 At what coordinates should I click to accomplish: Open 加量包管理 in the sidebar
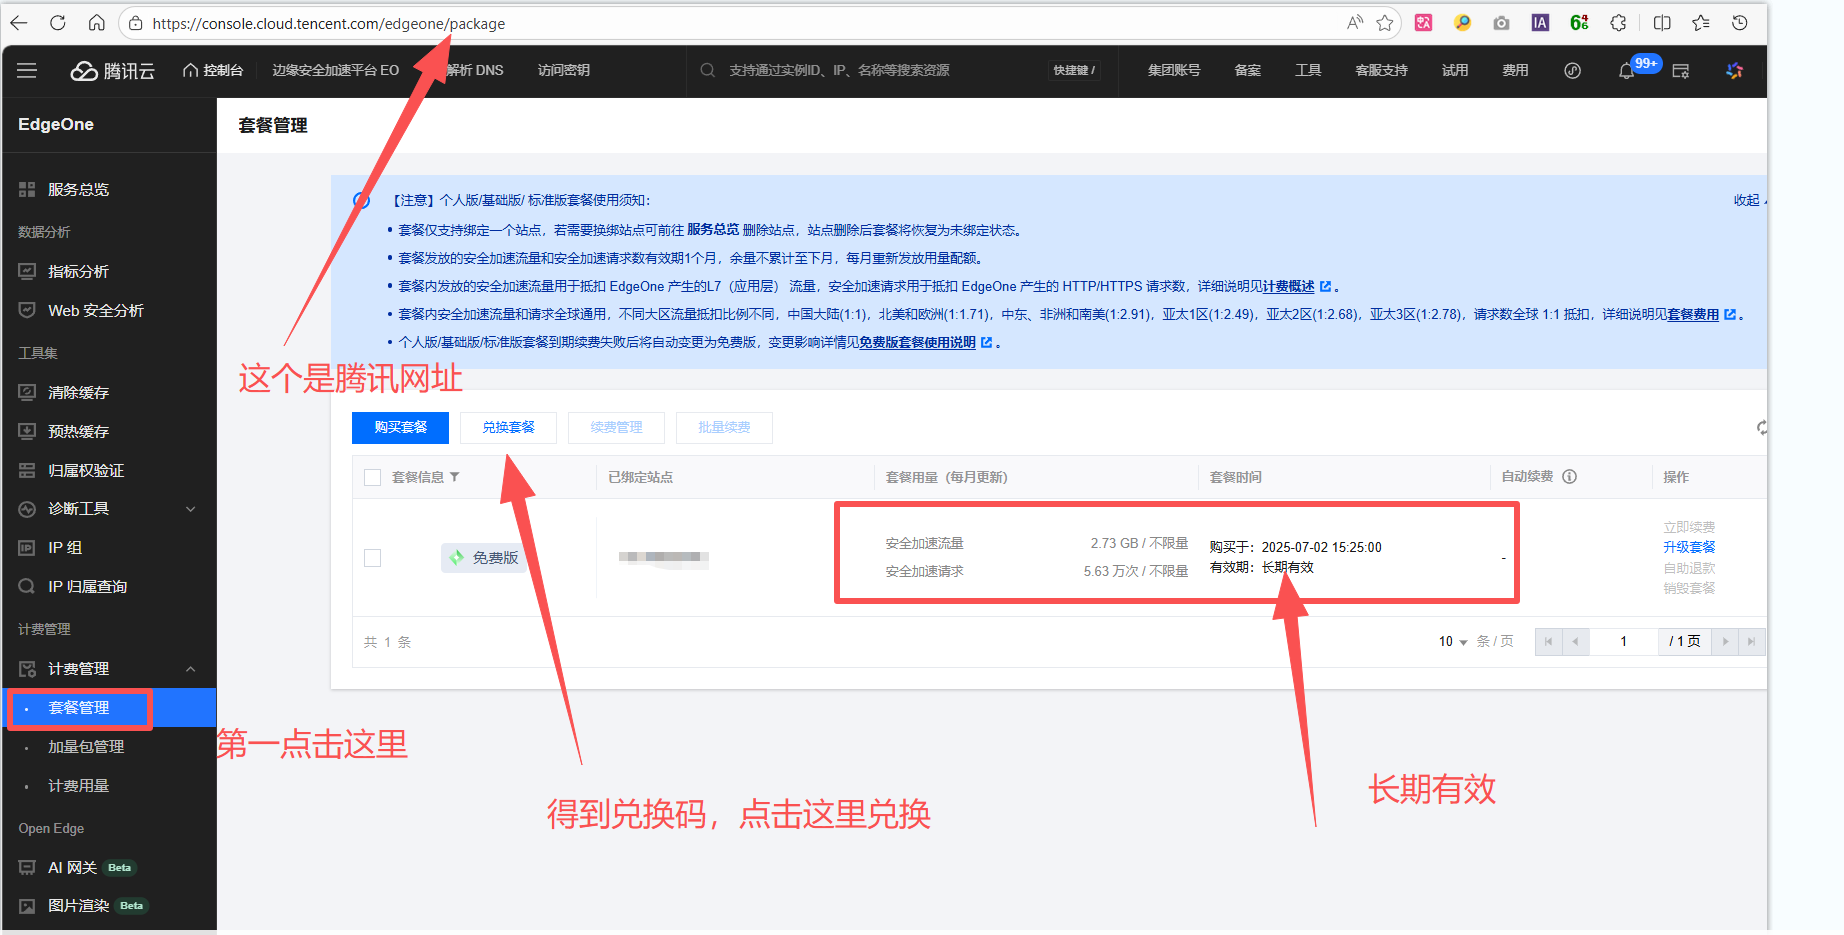click(86, 747)
